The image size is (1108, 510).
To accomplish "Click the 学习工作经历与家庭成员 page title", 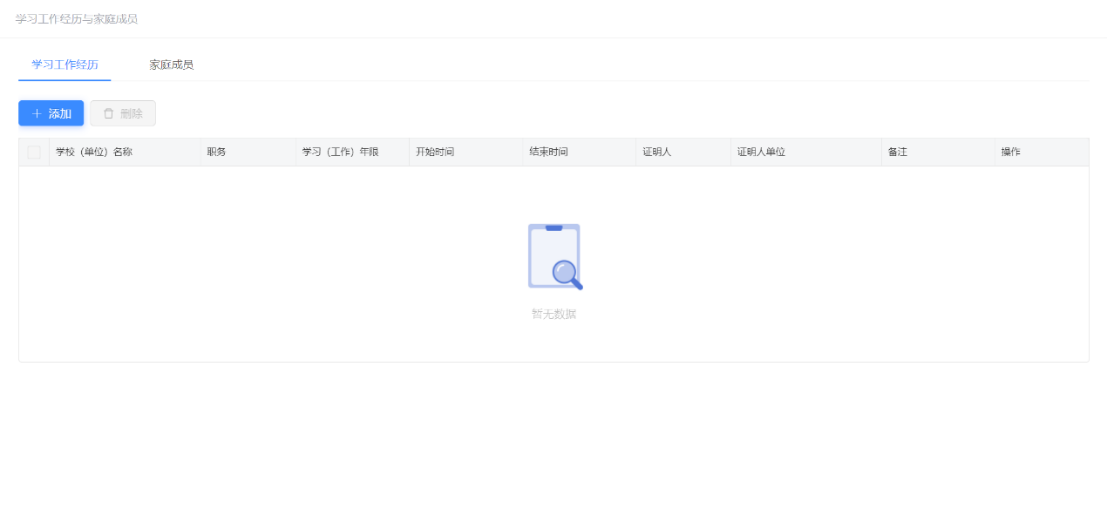I will (x=76, y=19).
